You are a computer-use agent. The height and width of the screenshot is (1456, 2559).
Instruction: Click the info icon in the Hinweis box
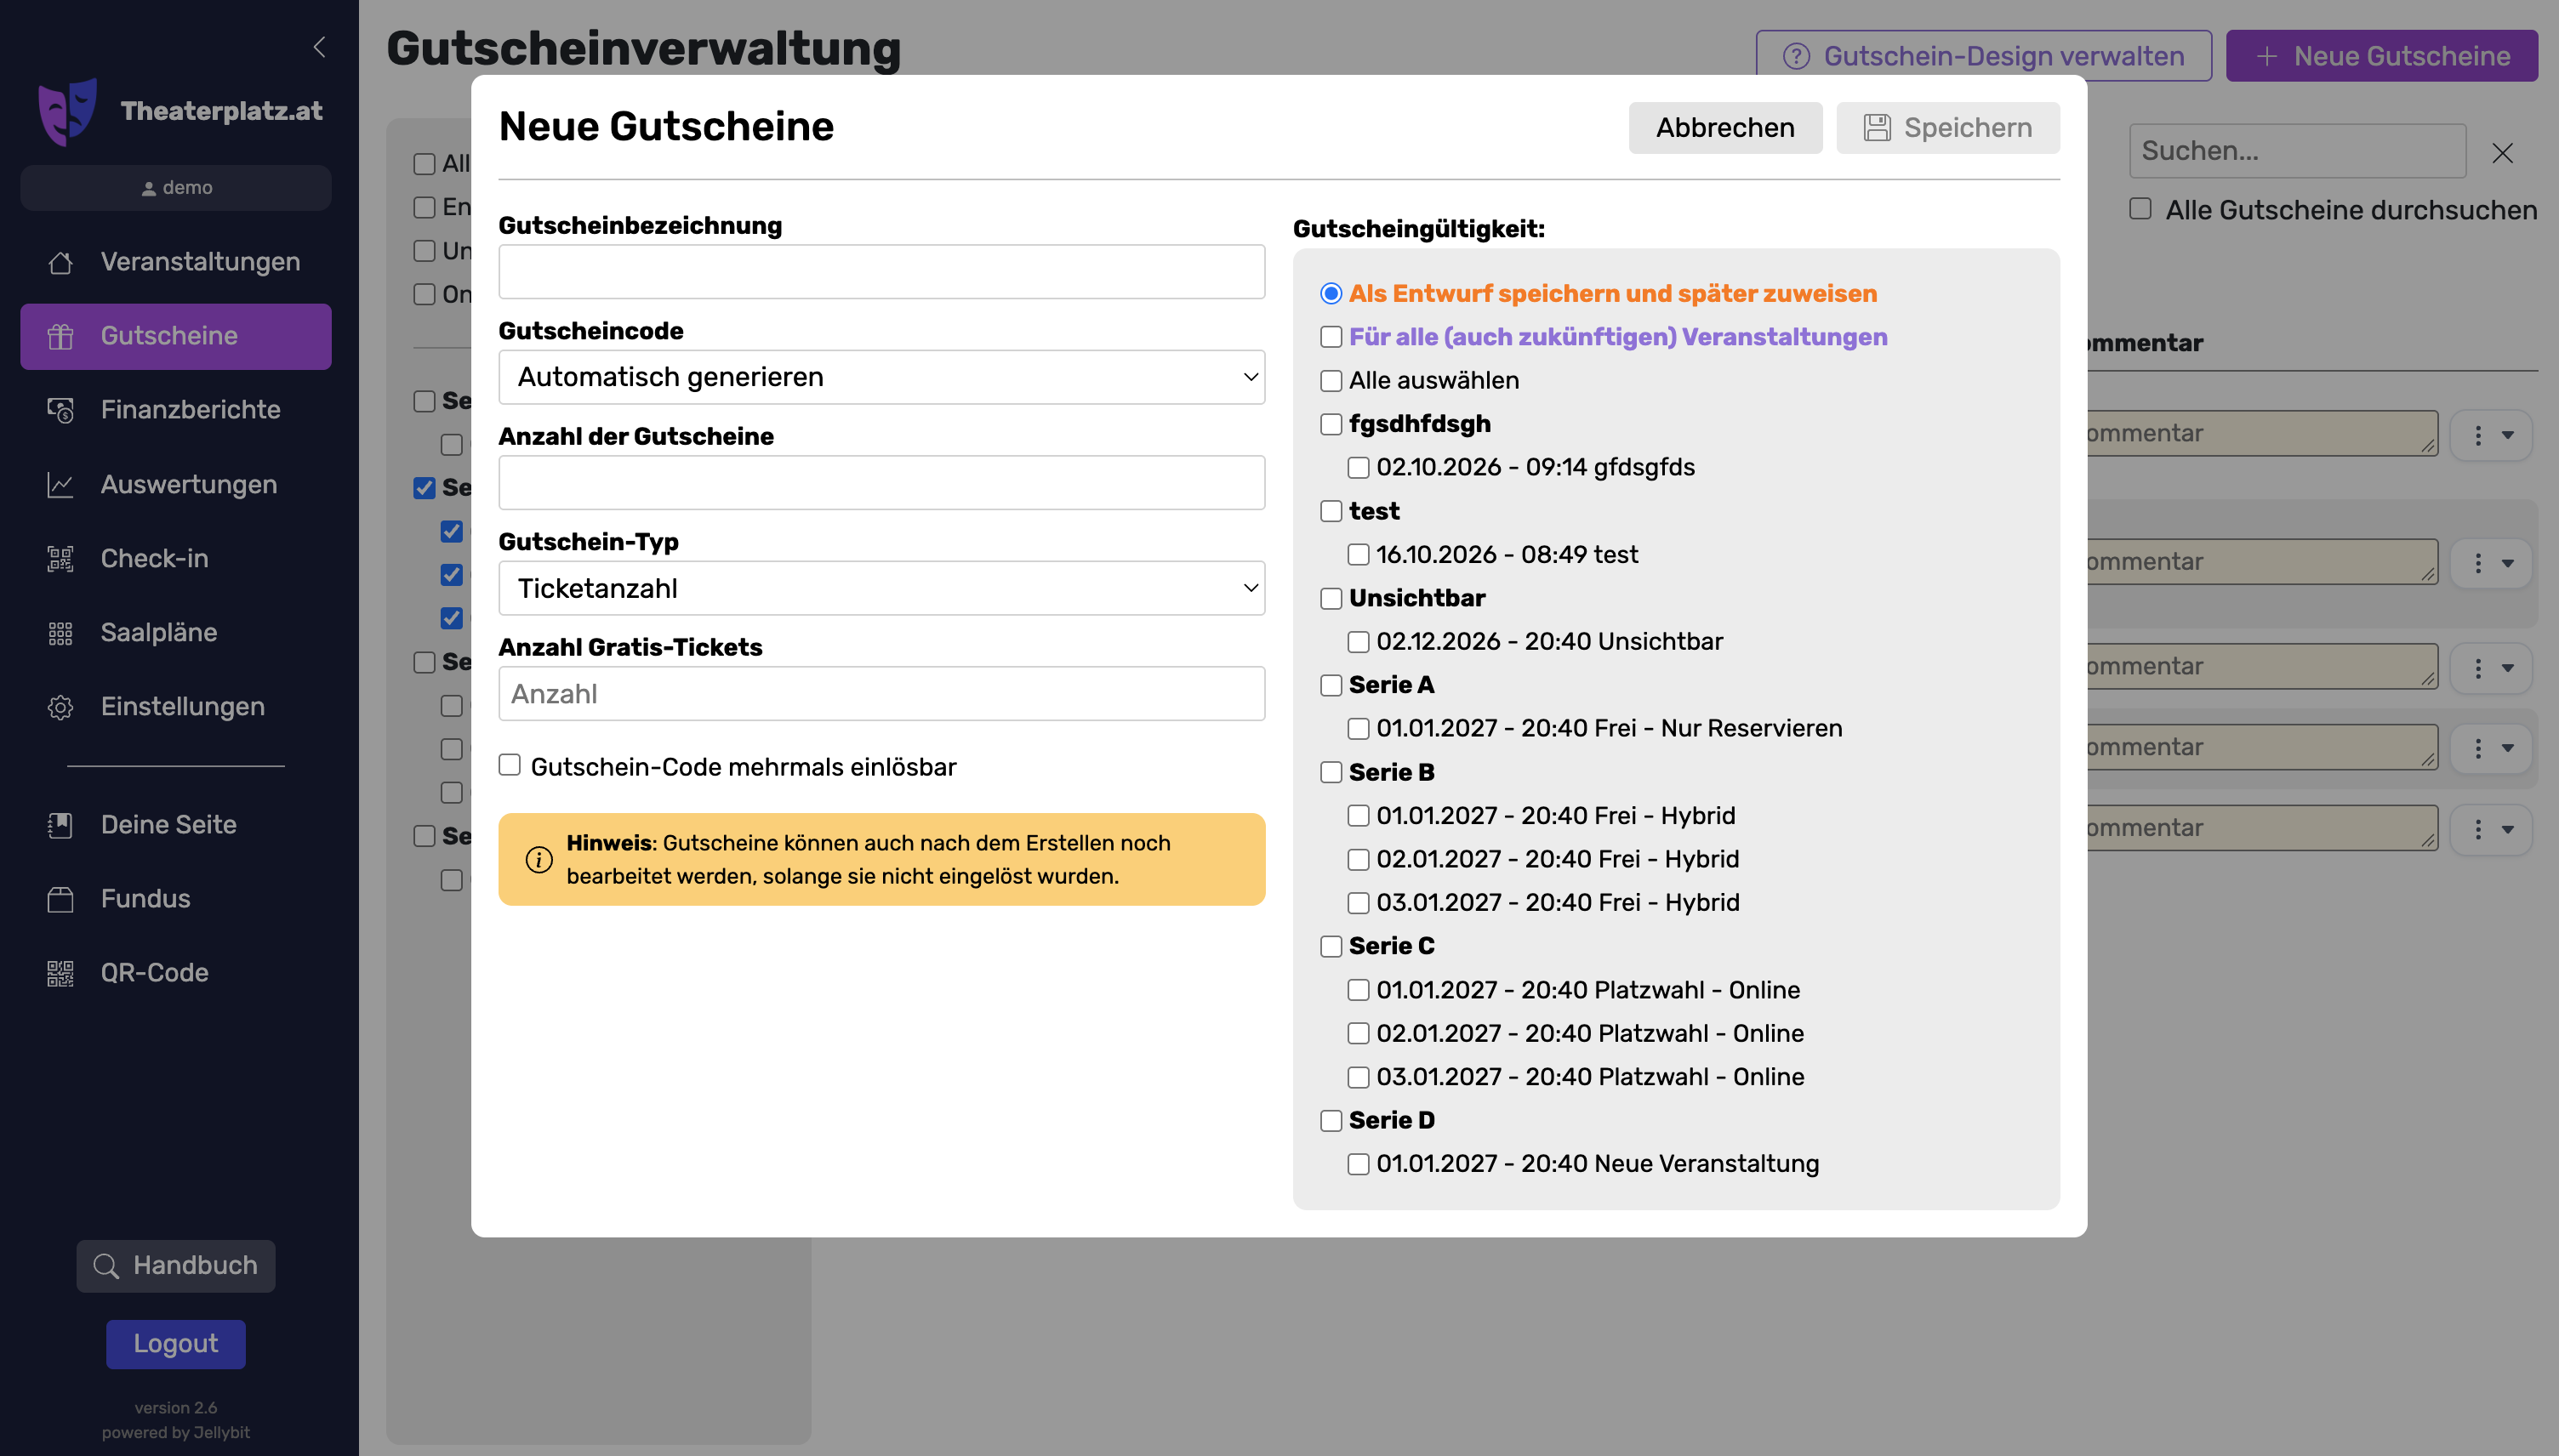539,860
